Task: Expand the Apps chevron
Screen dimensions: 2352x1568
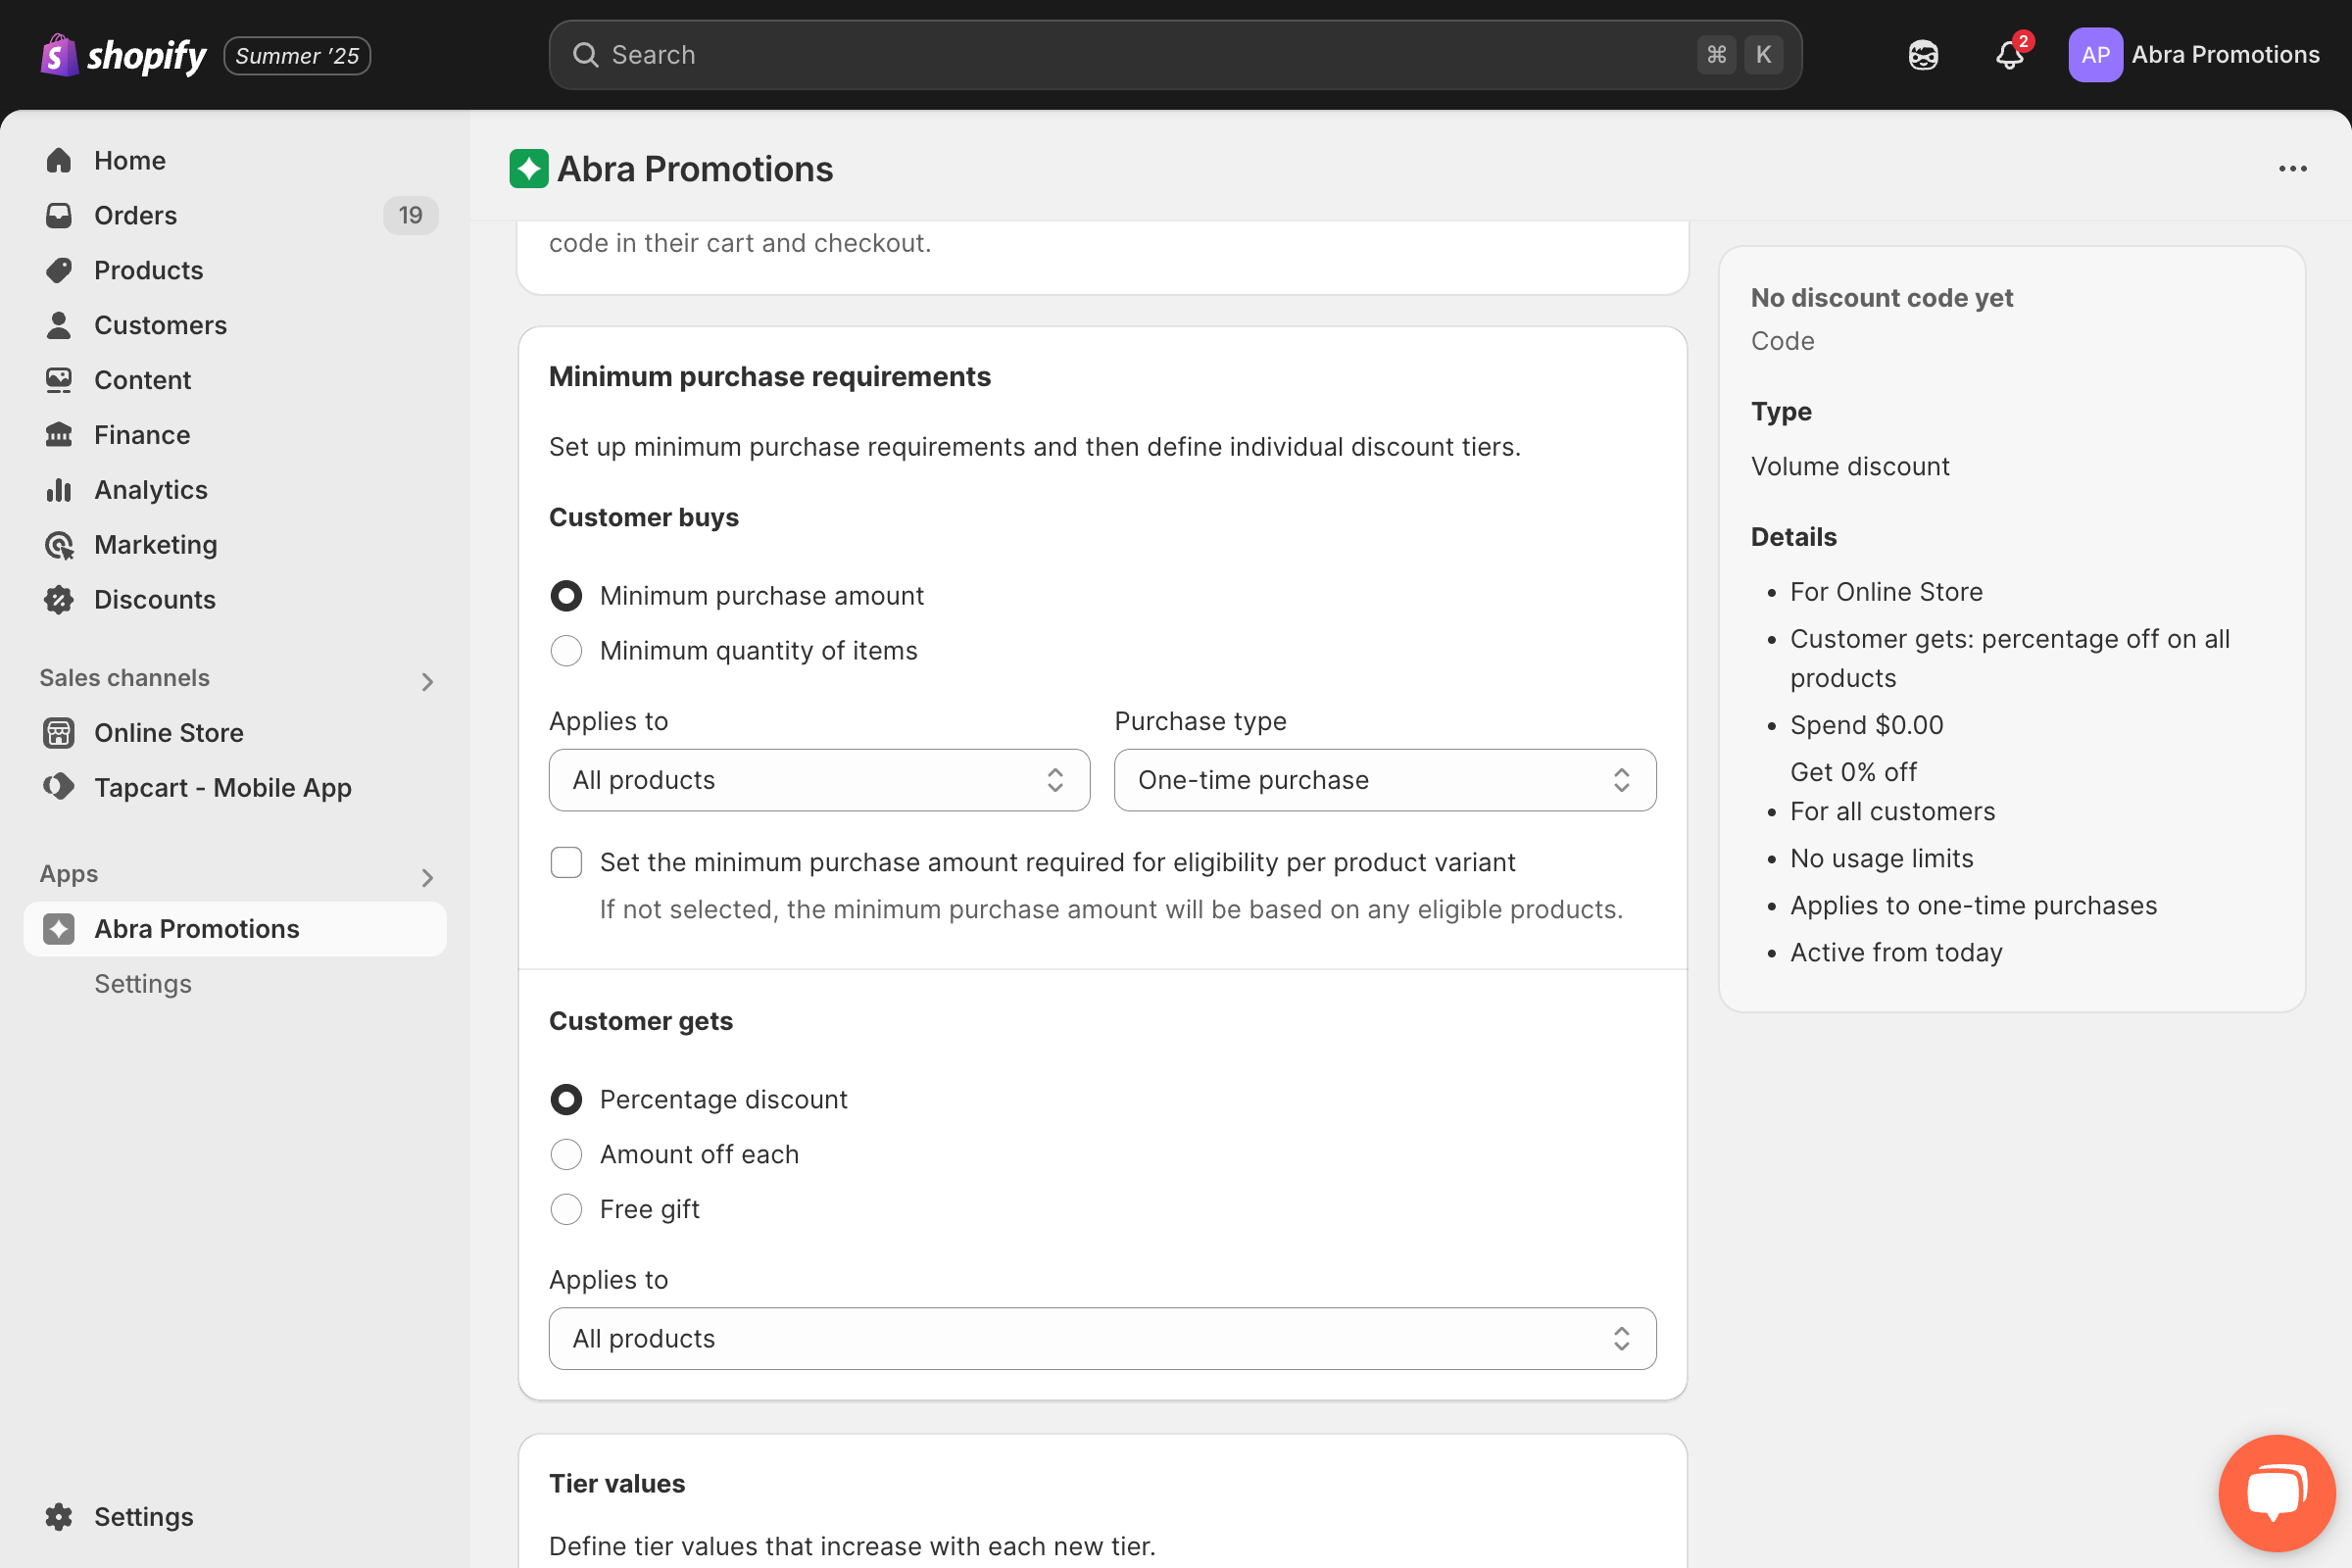Action: [427, 877]
